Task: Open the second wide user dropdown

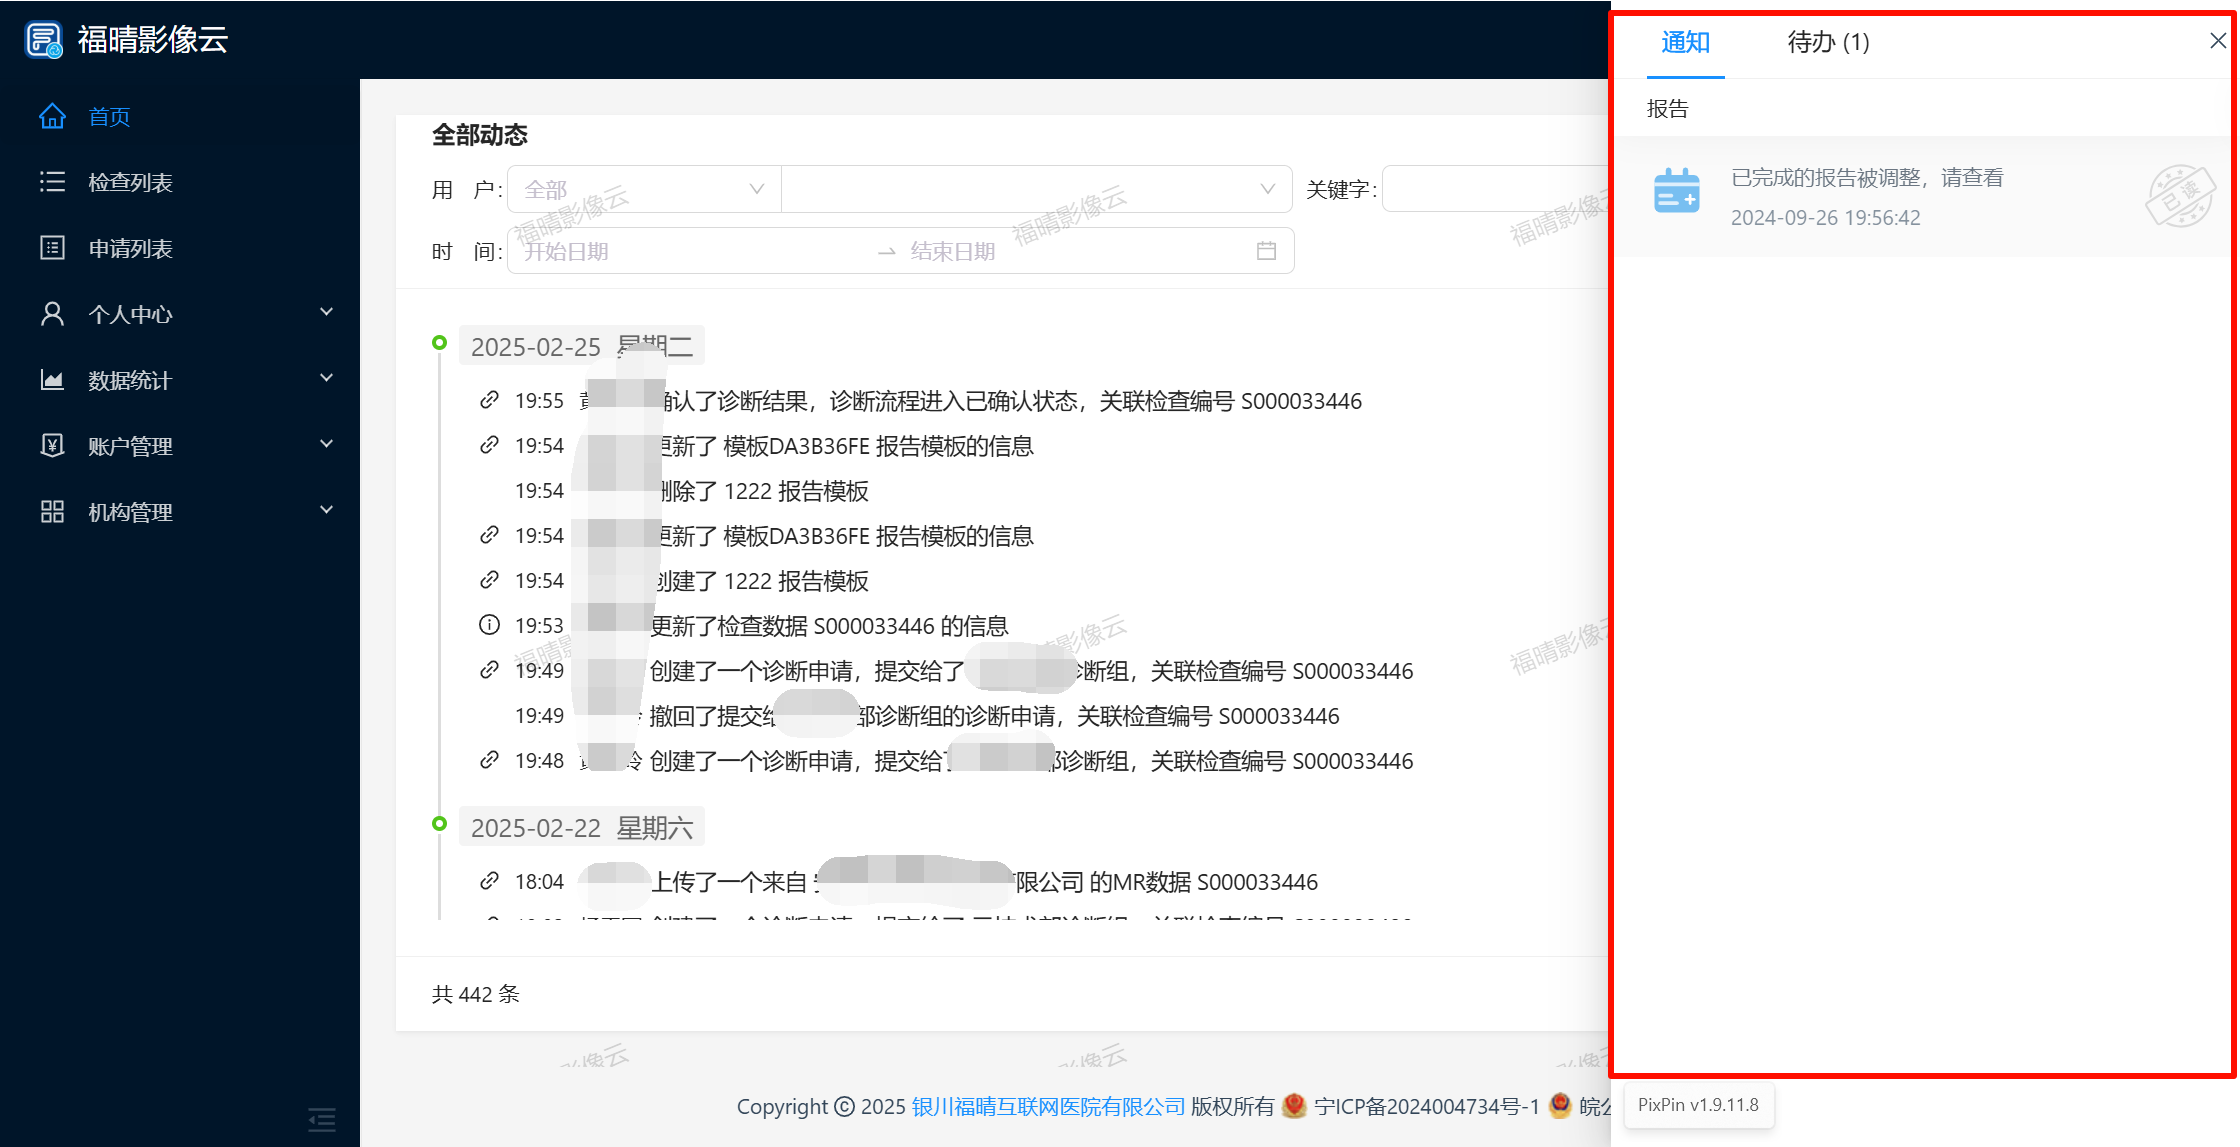Action: (x=1036, y=190)
